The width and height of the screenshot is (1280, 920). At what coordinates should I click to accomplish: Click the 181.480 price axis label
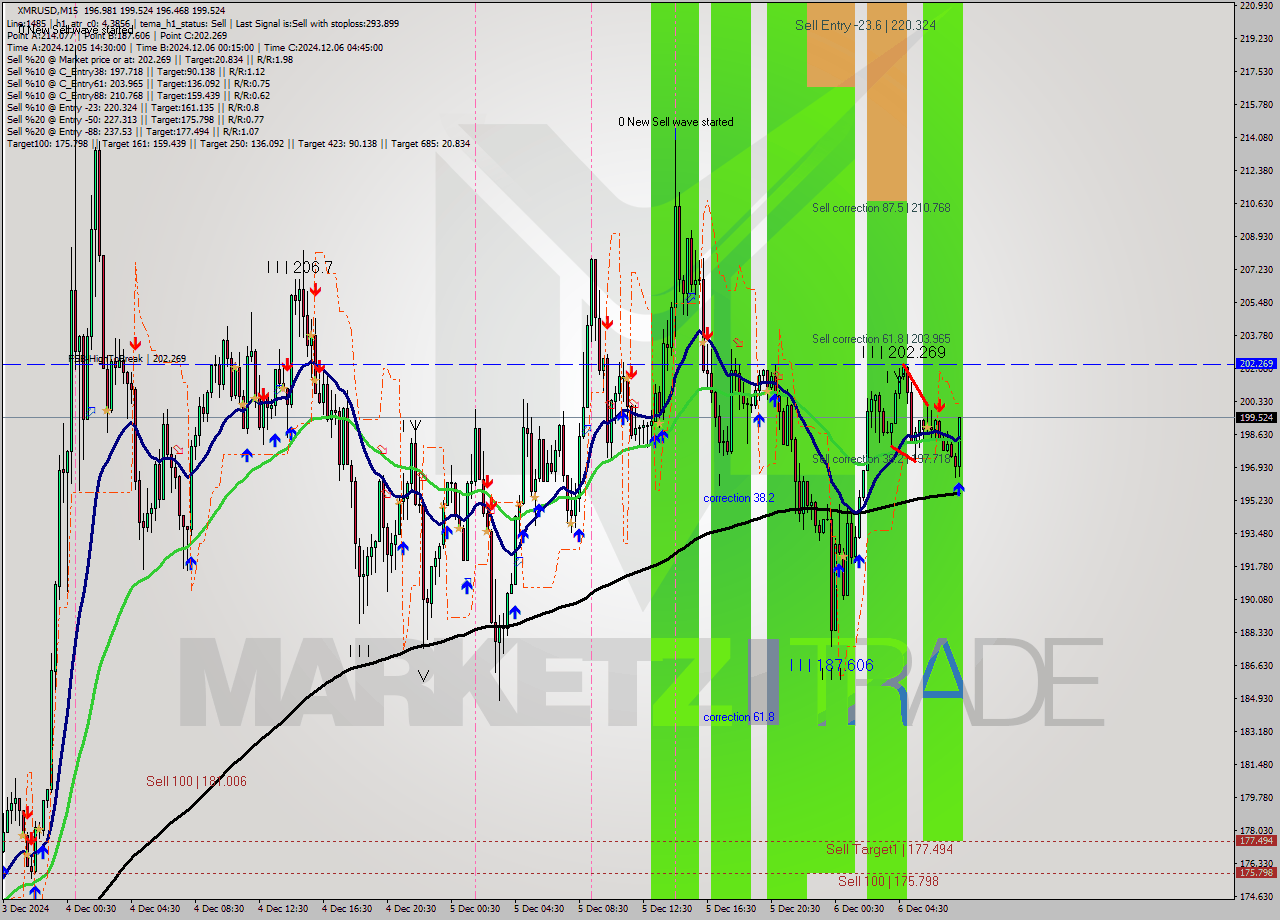(1256, 764)
